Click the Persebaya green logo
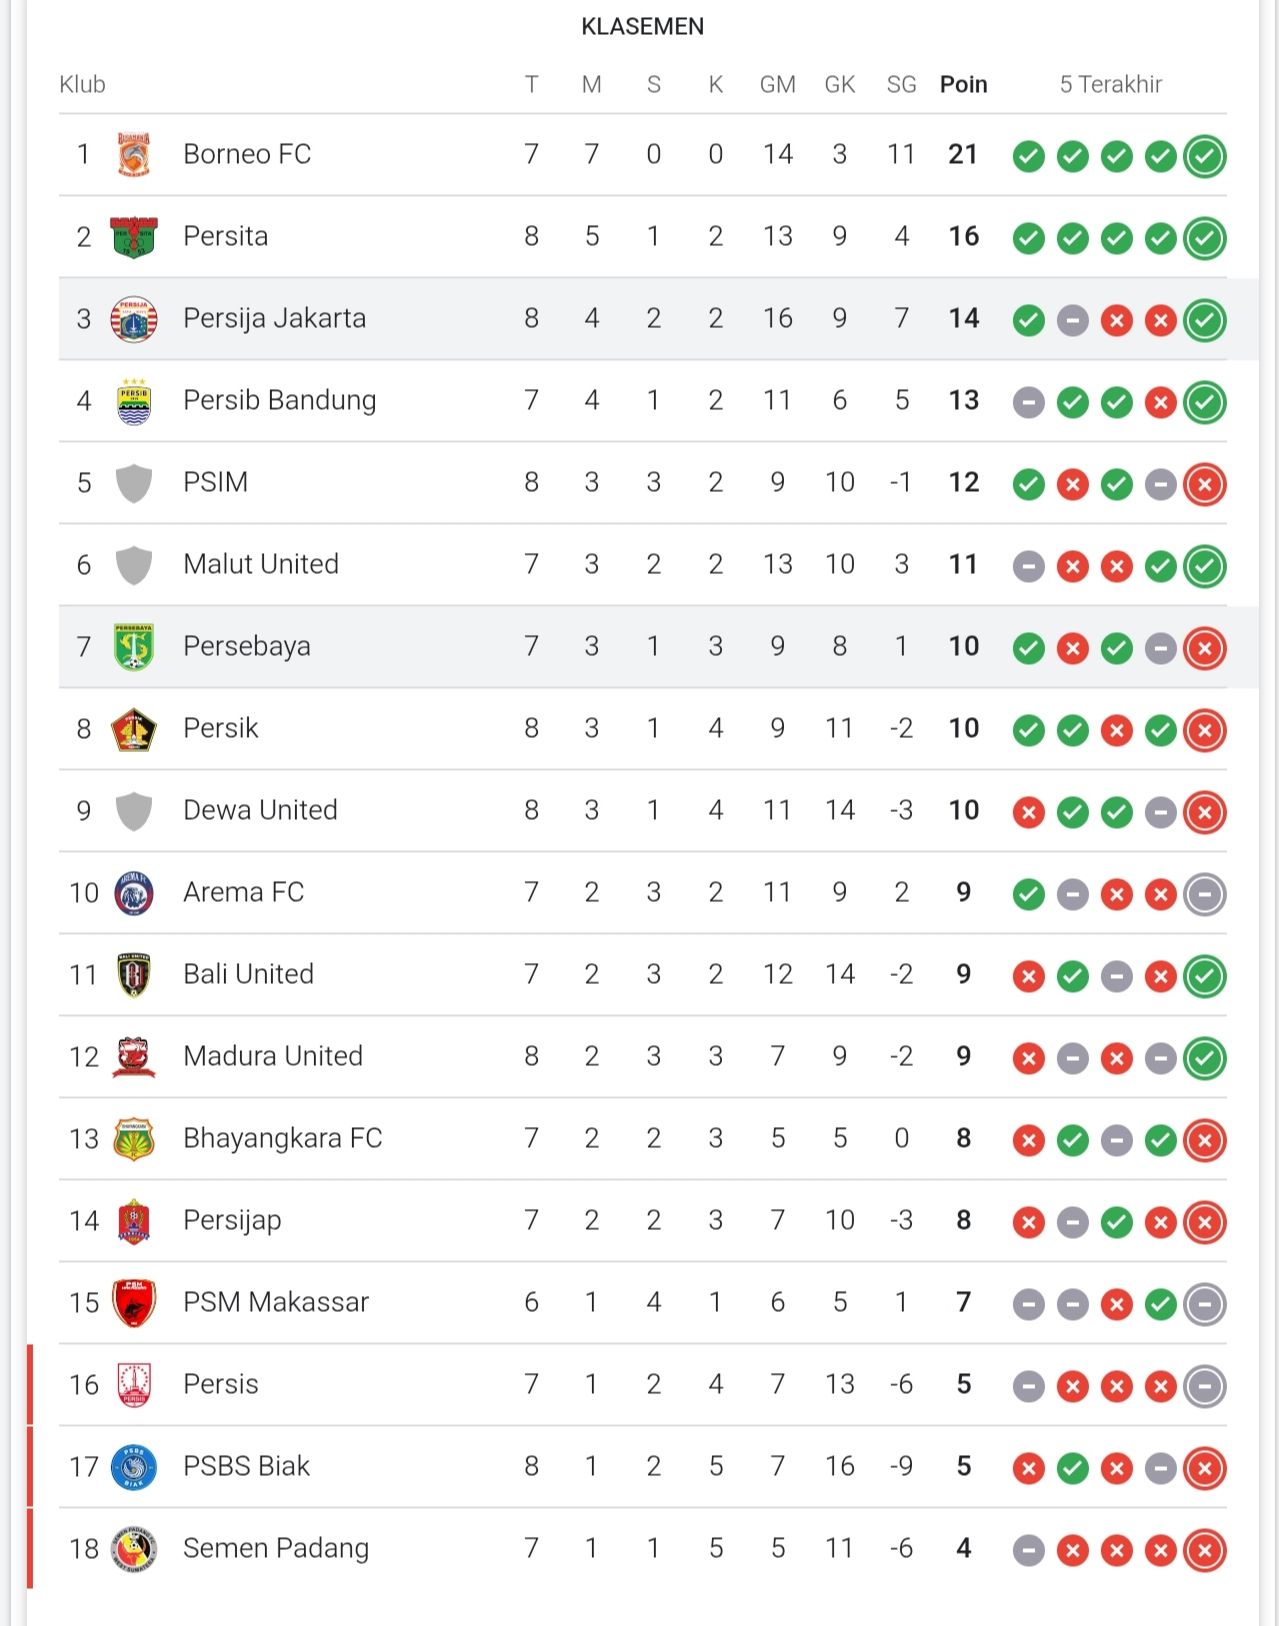The width and height of the screenshot is (1279, 1626). pyautogui.click(x=133, y=647)
